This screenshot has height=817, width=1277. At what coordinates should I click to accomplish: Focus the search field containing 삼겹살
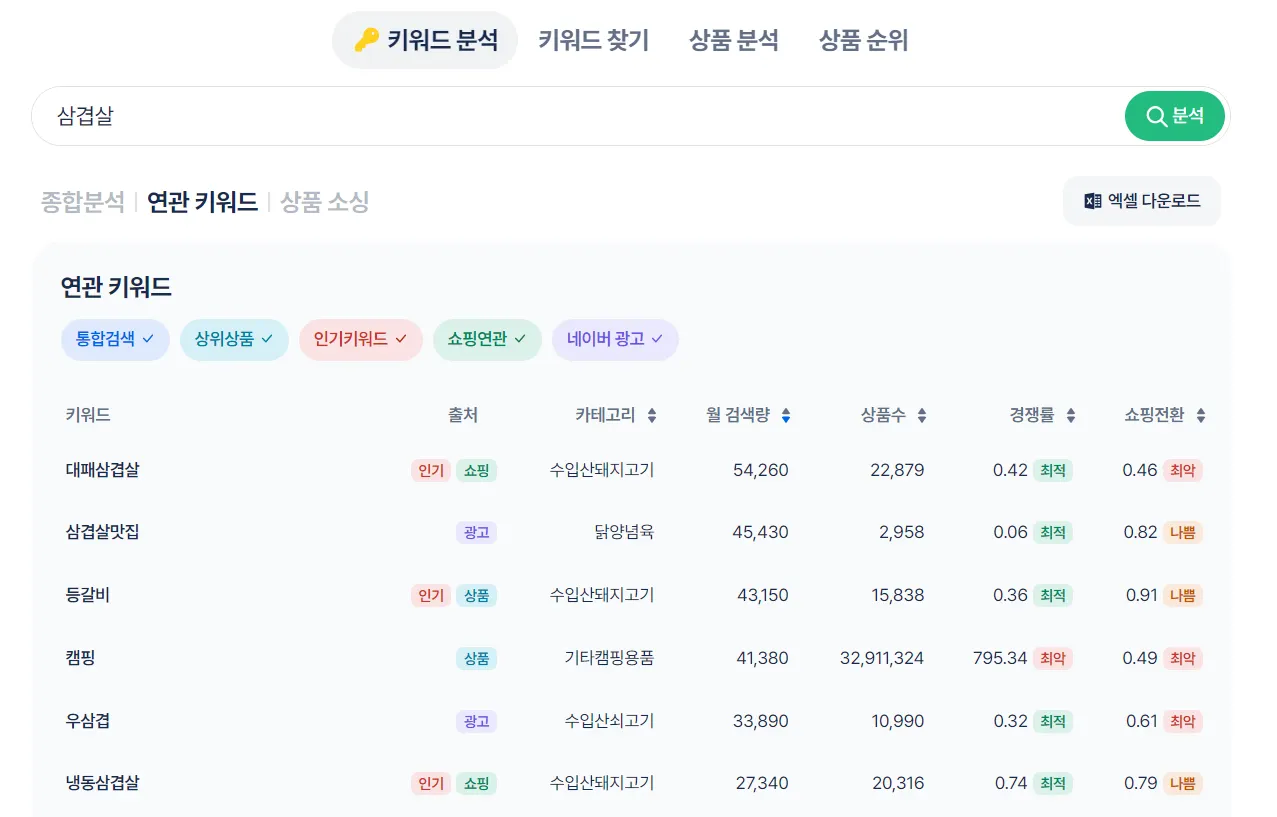click(x=580, y=116)
